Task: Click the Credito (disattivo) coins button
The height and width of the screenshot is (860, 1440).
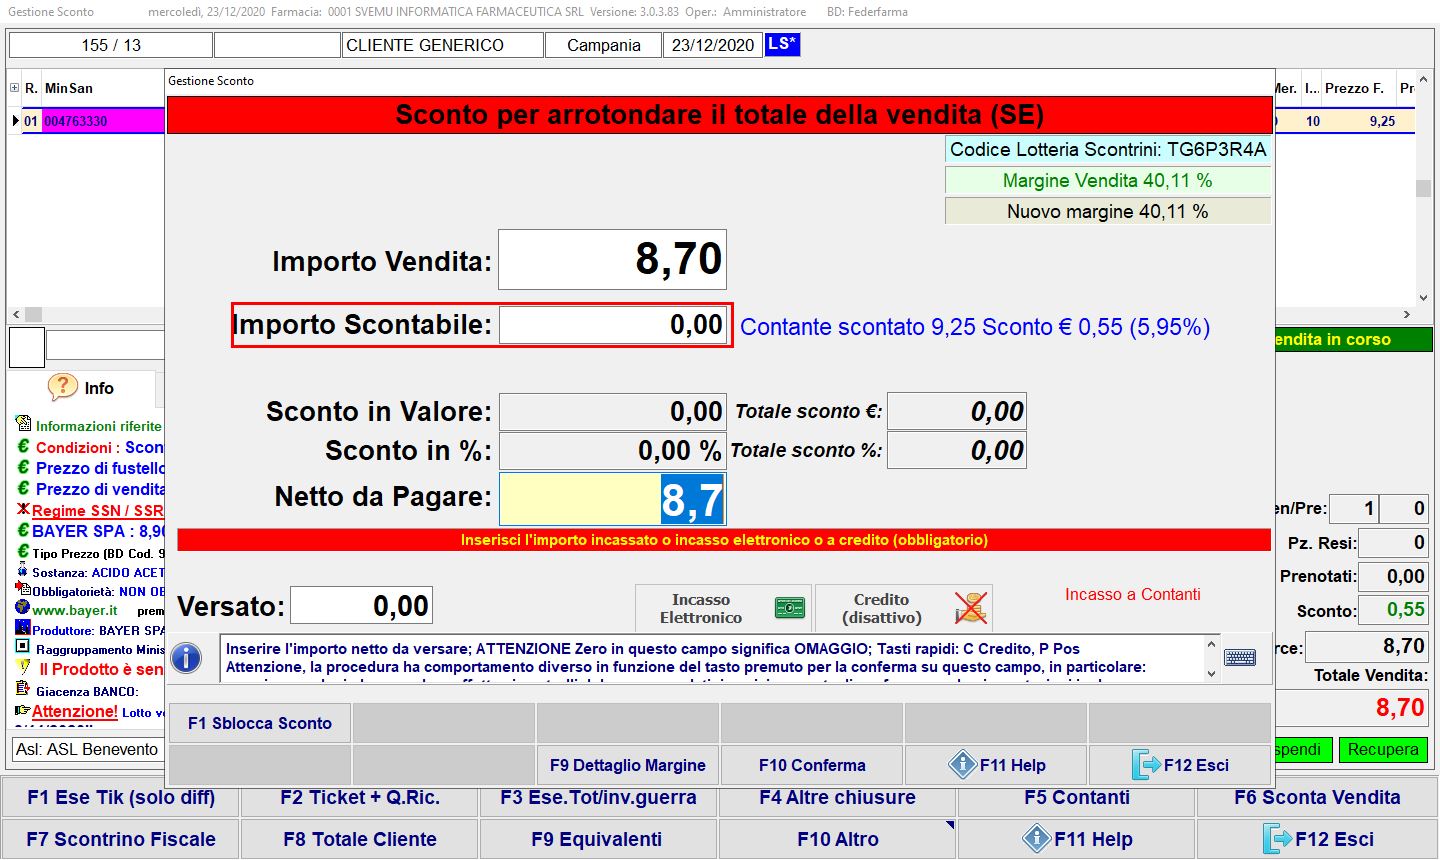Action: pos(904,608)
